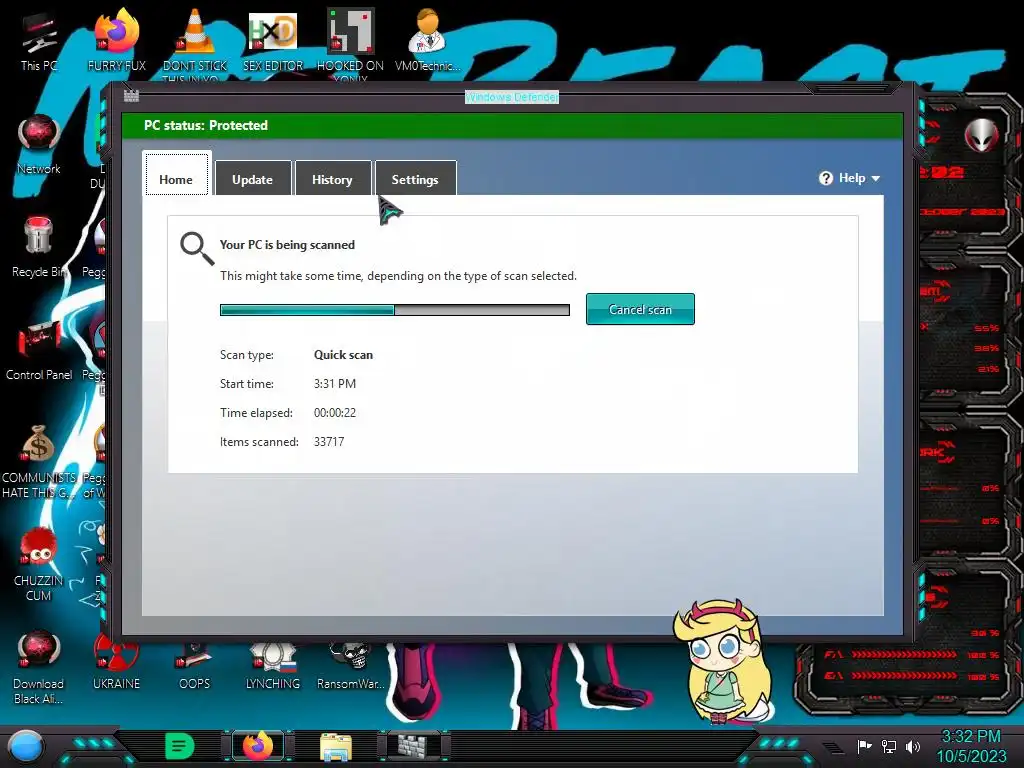
Task: Open the OOPS desktop shortcut
Action: tap(195, 666)
